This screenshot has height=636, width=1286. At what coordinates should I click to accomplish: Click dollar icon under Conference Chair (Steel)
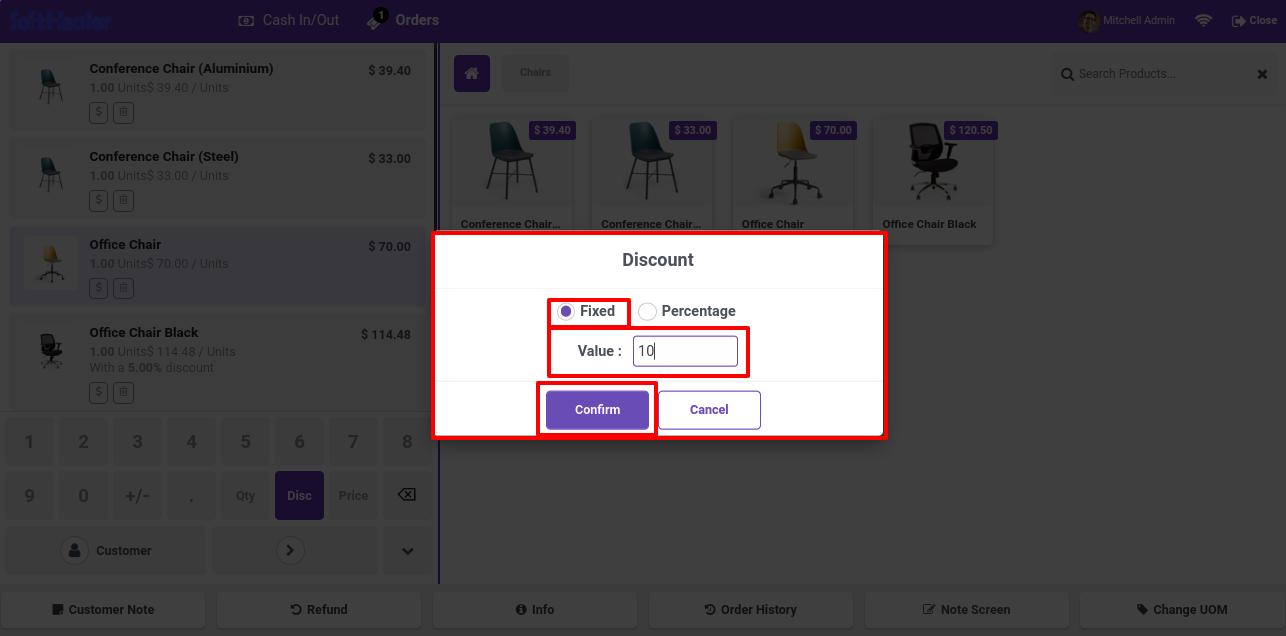[98, 201]
